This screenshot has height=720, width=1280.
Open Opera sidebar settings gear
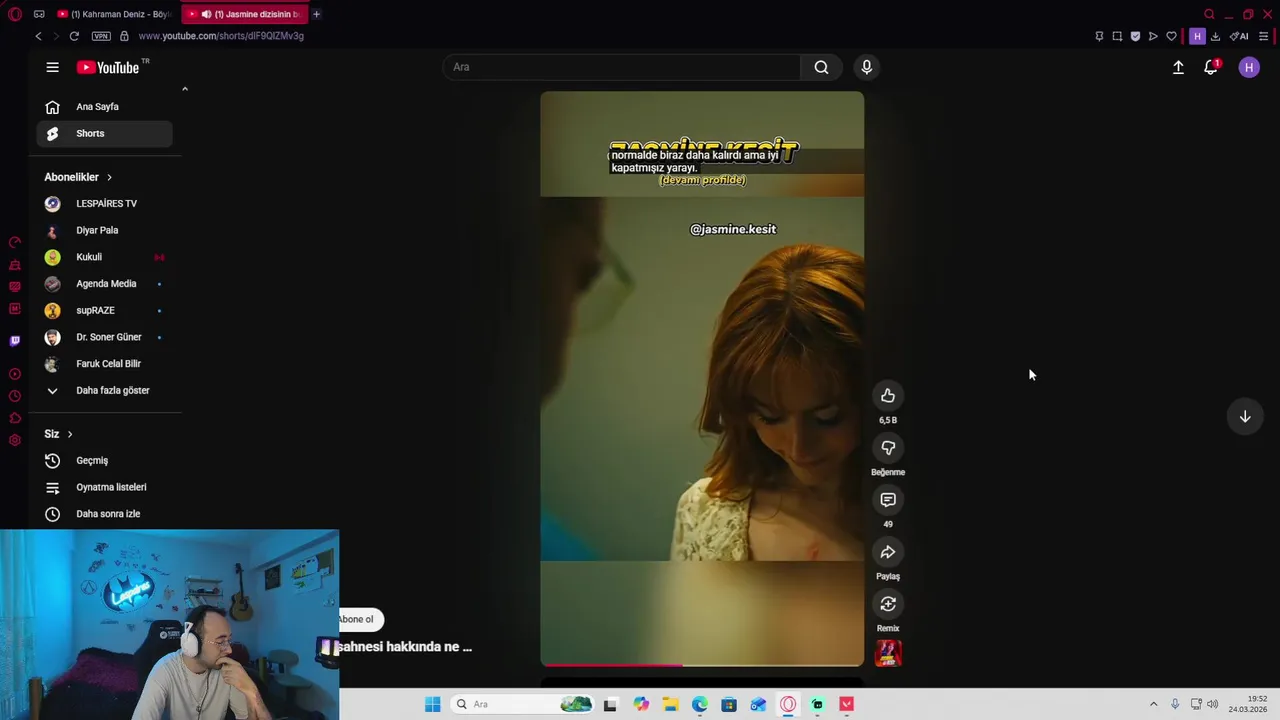tap(14, 441)
